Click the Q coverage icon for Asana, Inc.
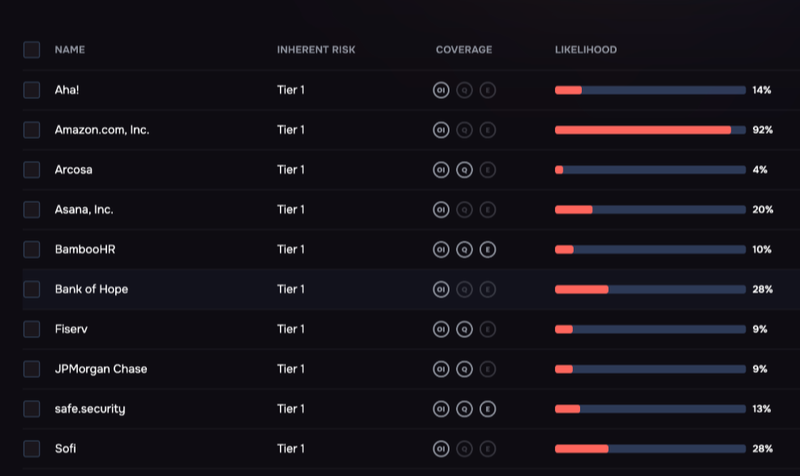 (464, 210)
